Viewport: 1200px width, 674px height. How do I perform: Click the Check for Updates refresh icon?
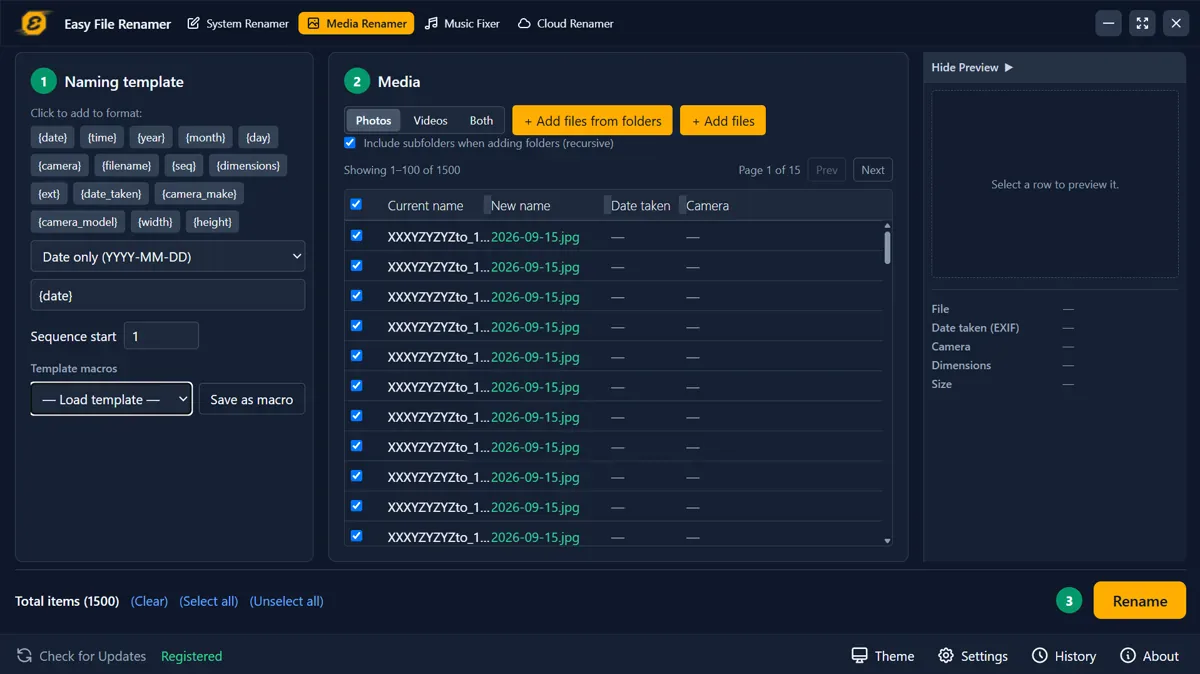pos(24,656)
